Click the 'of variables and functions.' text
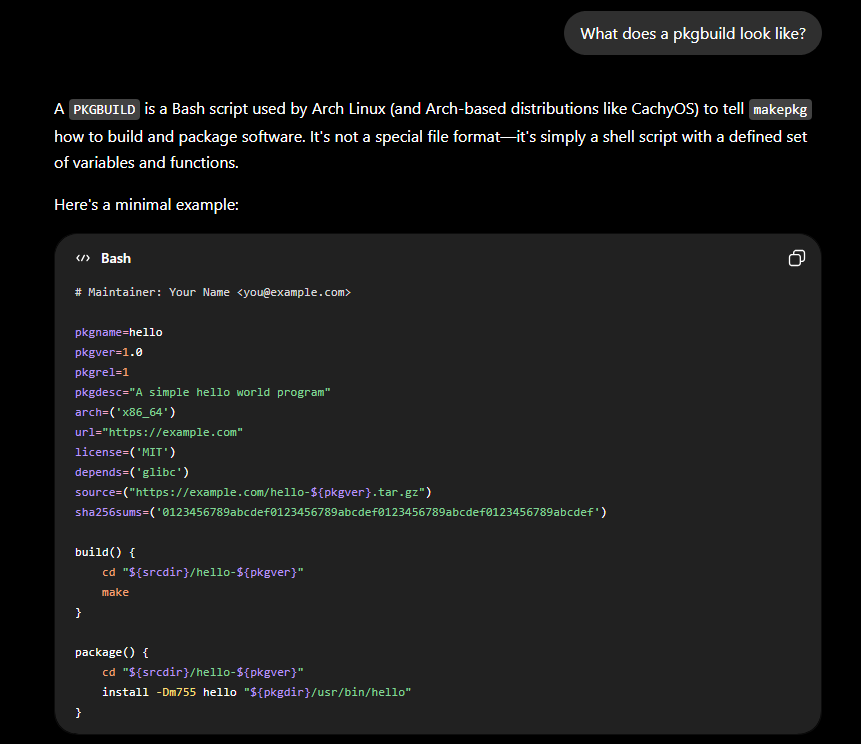The height and width of the screenshot is (744, 861). (x=146, y=163)
